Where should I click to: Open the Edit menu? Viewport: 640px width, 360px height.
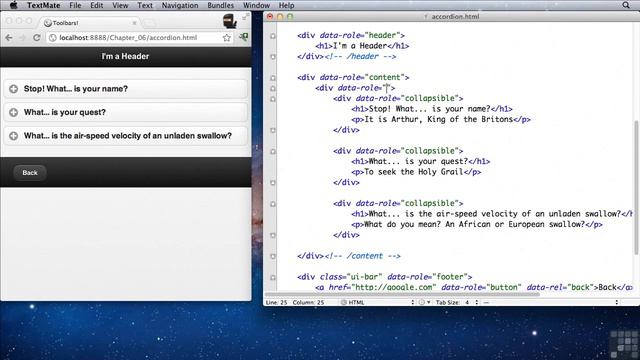click(x=96, y=5)
